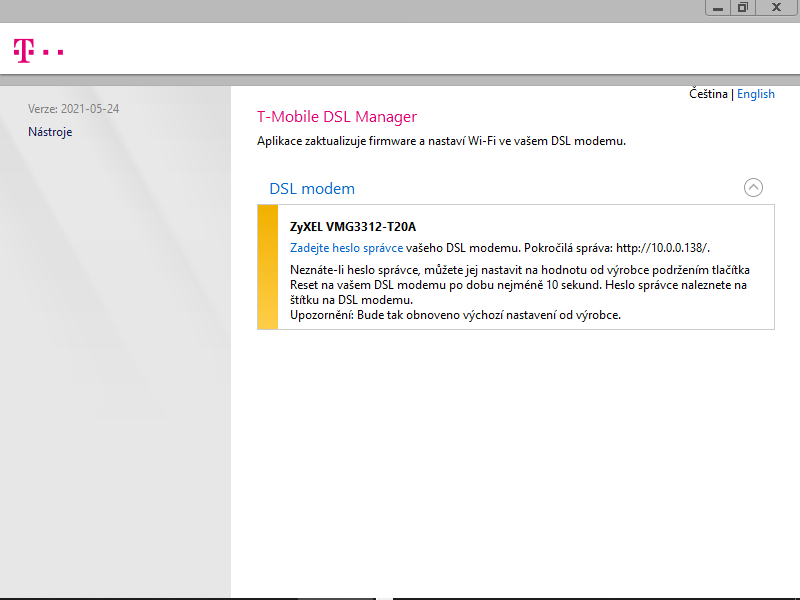Screen dimensions: 800x600
Task: Click the Aplikace zaktualizuje firmware description
Action: click(x=441, y=141)
